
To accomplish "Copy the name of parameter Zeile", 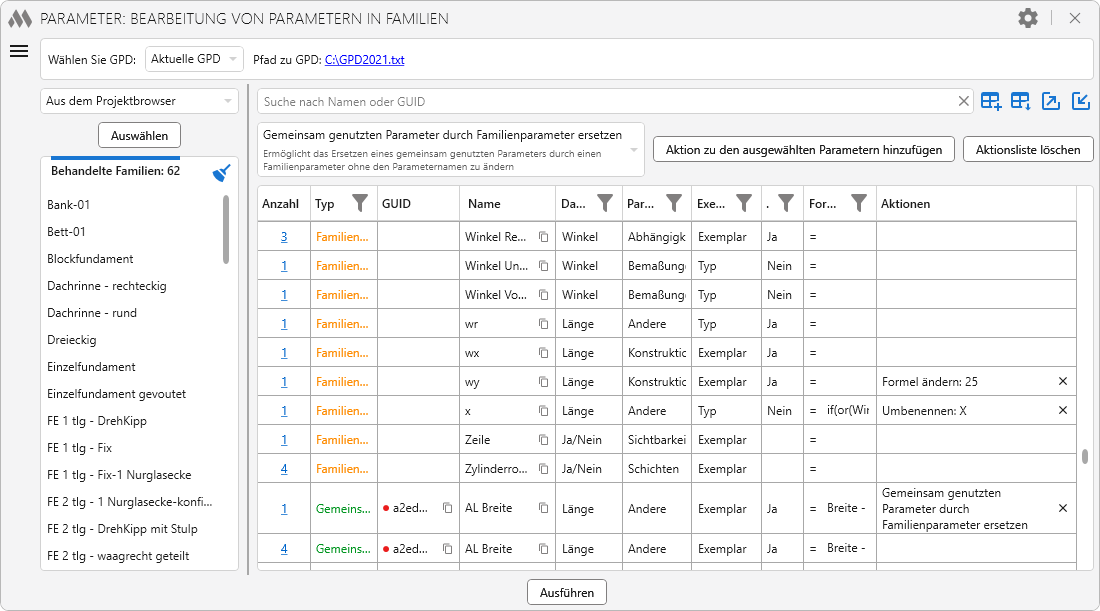I will click(544, 440).
